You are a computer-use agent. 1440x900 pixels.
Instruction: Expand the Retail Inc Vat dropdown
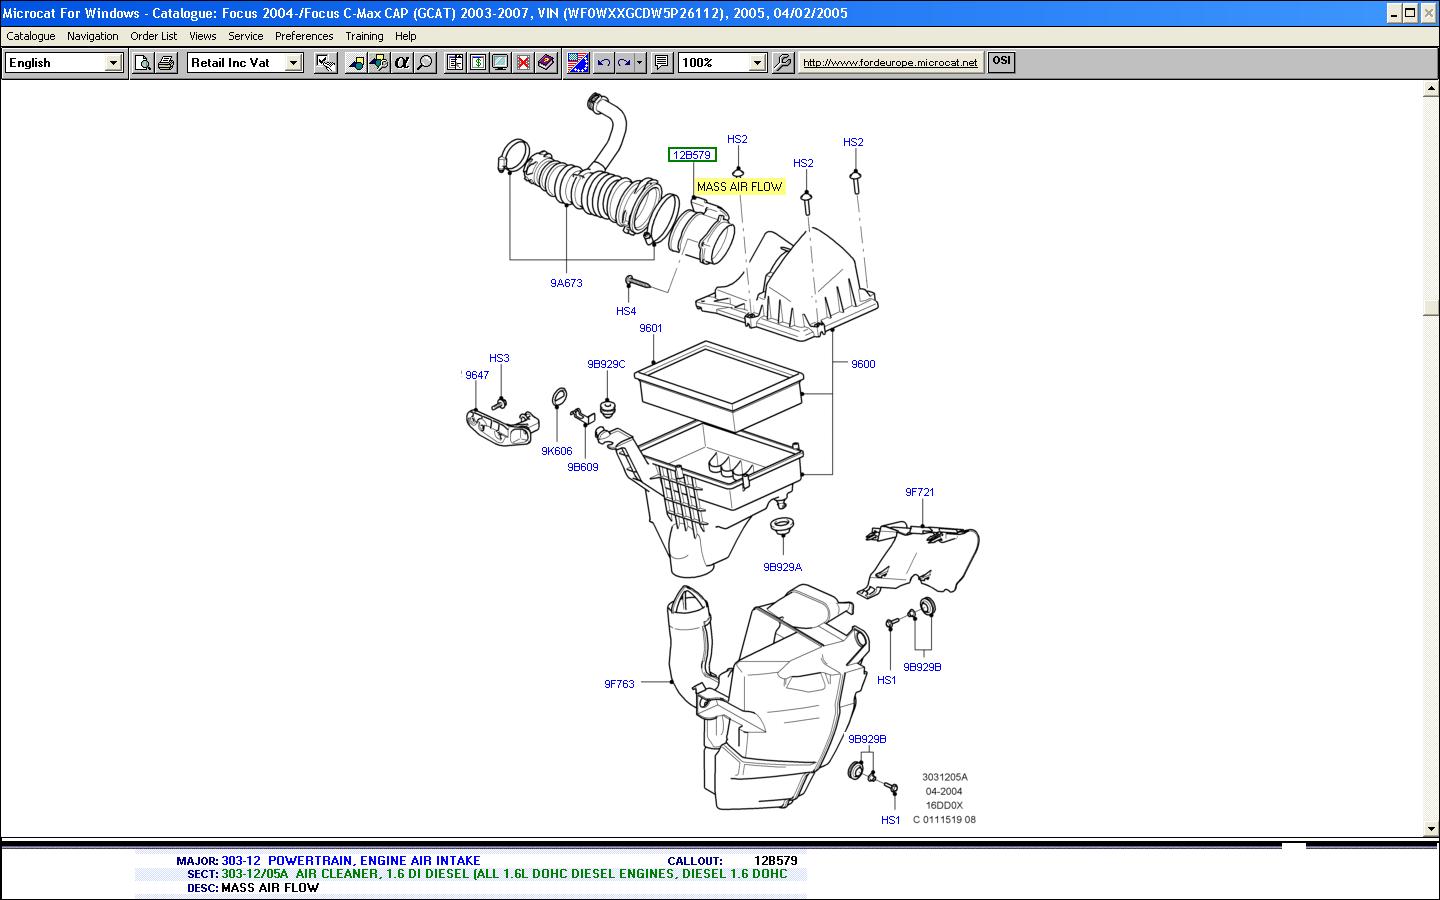coord(293,63)
